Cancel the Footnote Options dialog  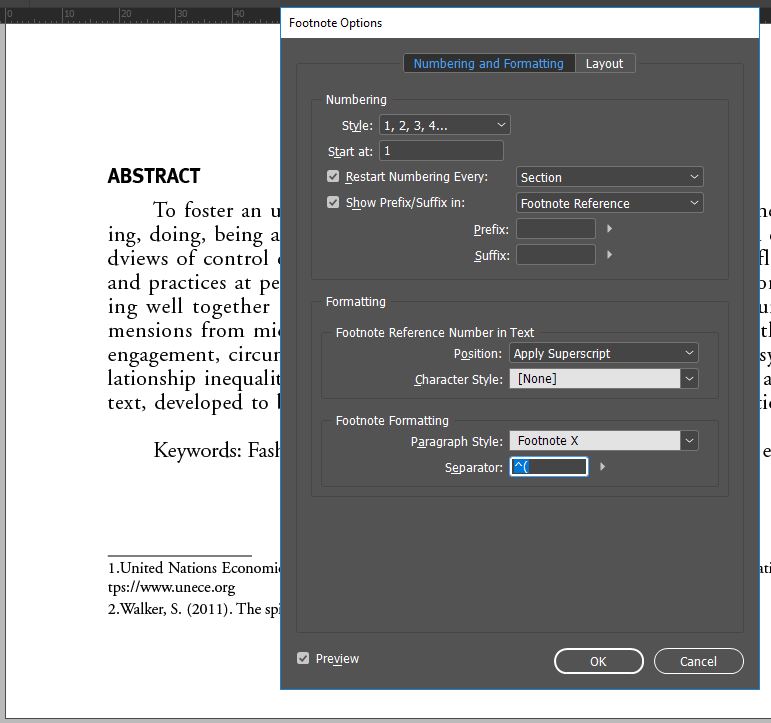tap(698, 661)
